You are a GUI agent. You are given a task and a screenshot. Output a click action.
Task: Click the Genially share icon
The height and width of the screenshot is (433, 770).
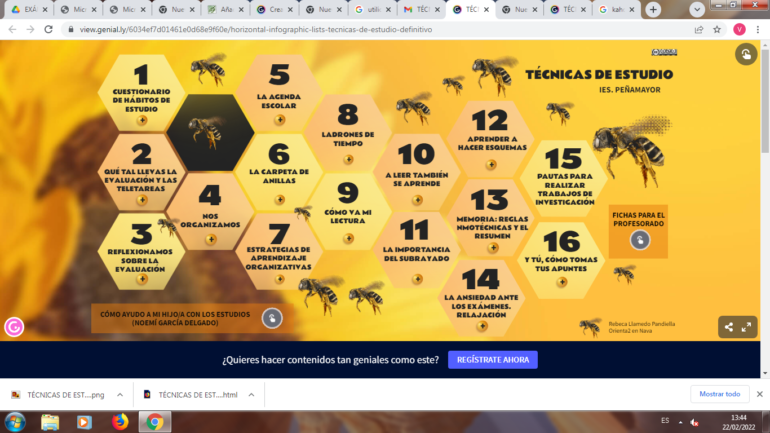pyautogui.click(x=729, y=327)
